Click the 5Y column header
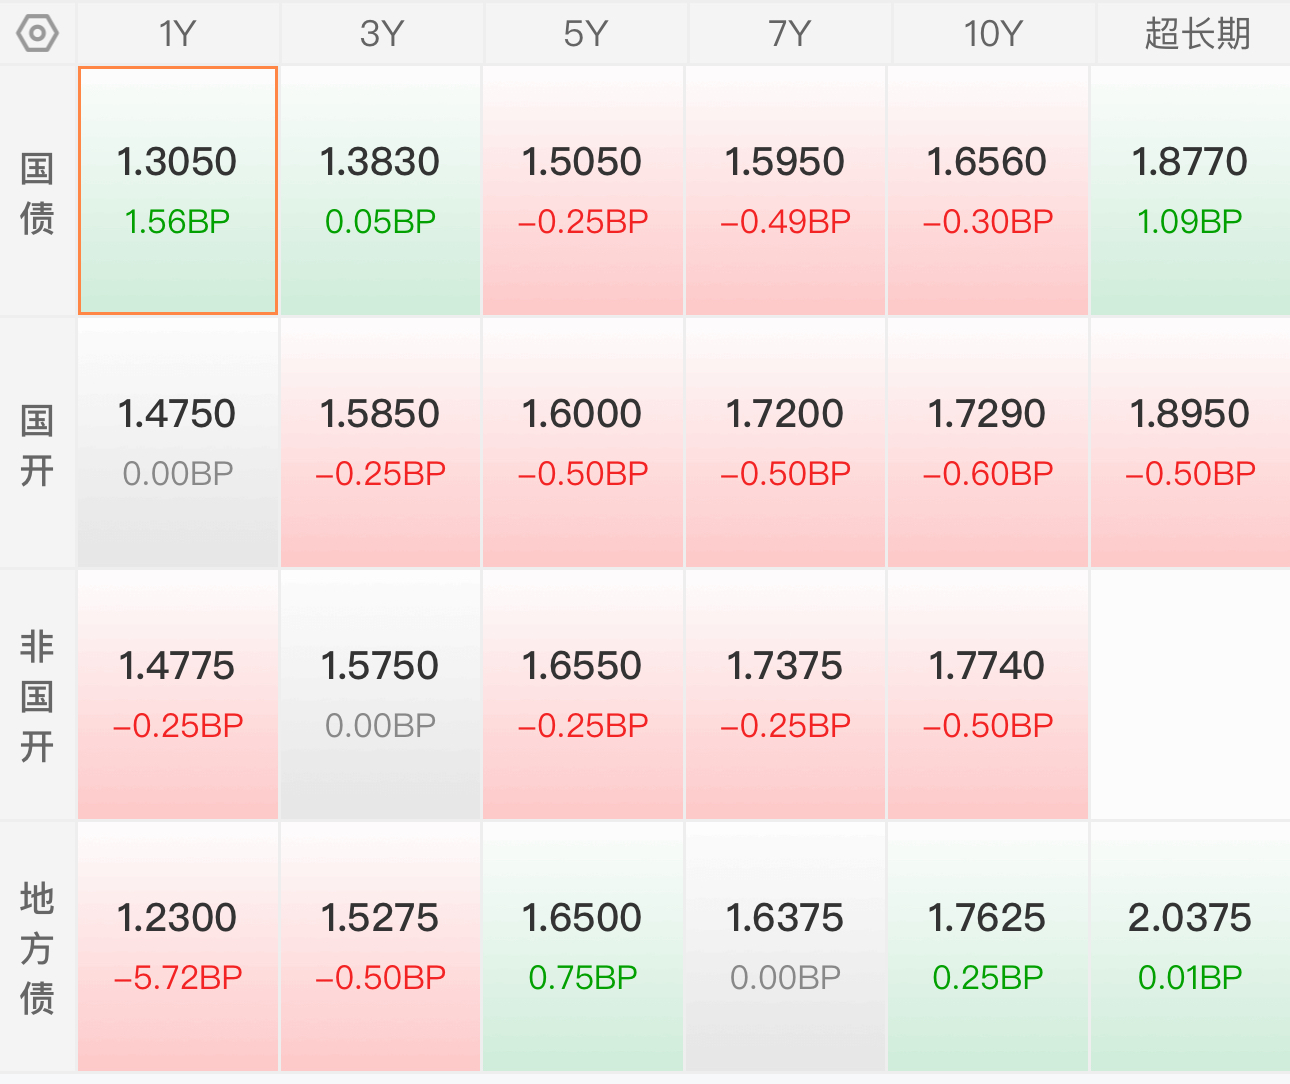 click(585, 33)
